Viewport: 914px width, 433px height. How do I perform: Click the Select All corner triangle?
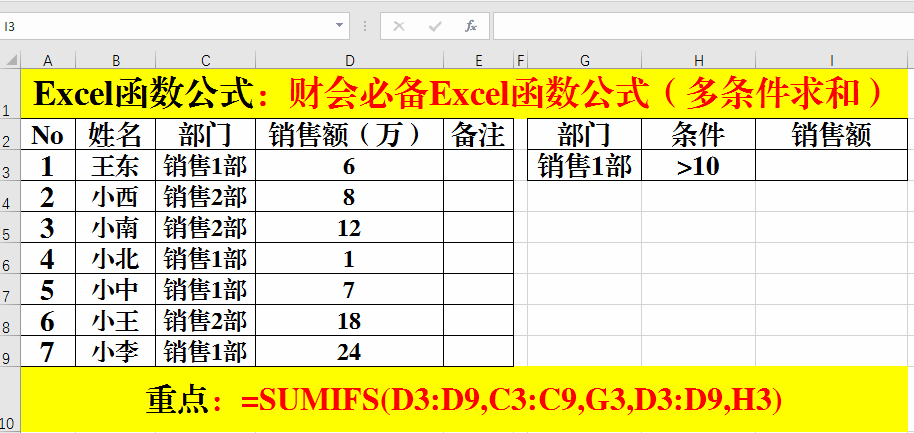pos(10,60)
